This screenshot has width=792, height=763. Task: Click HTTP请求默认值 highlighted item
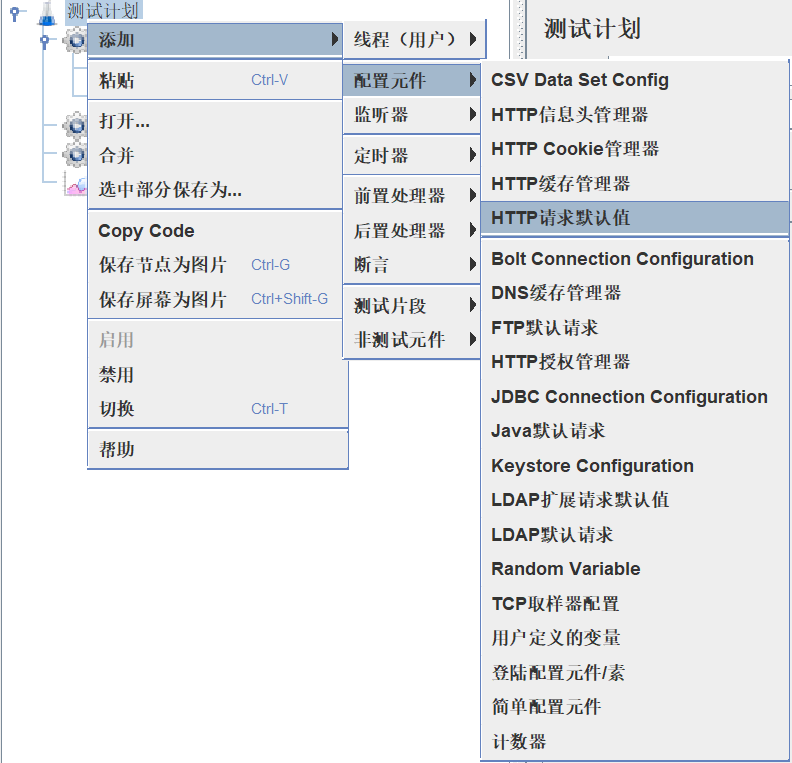click(635, 218)
